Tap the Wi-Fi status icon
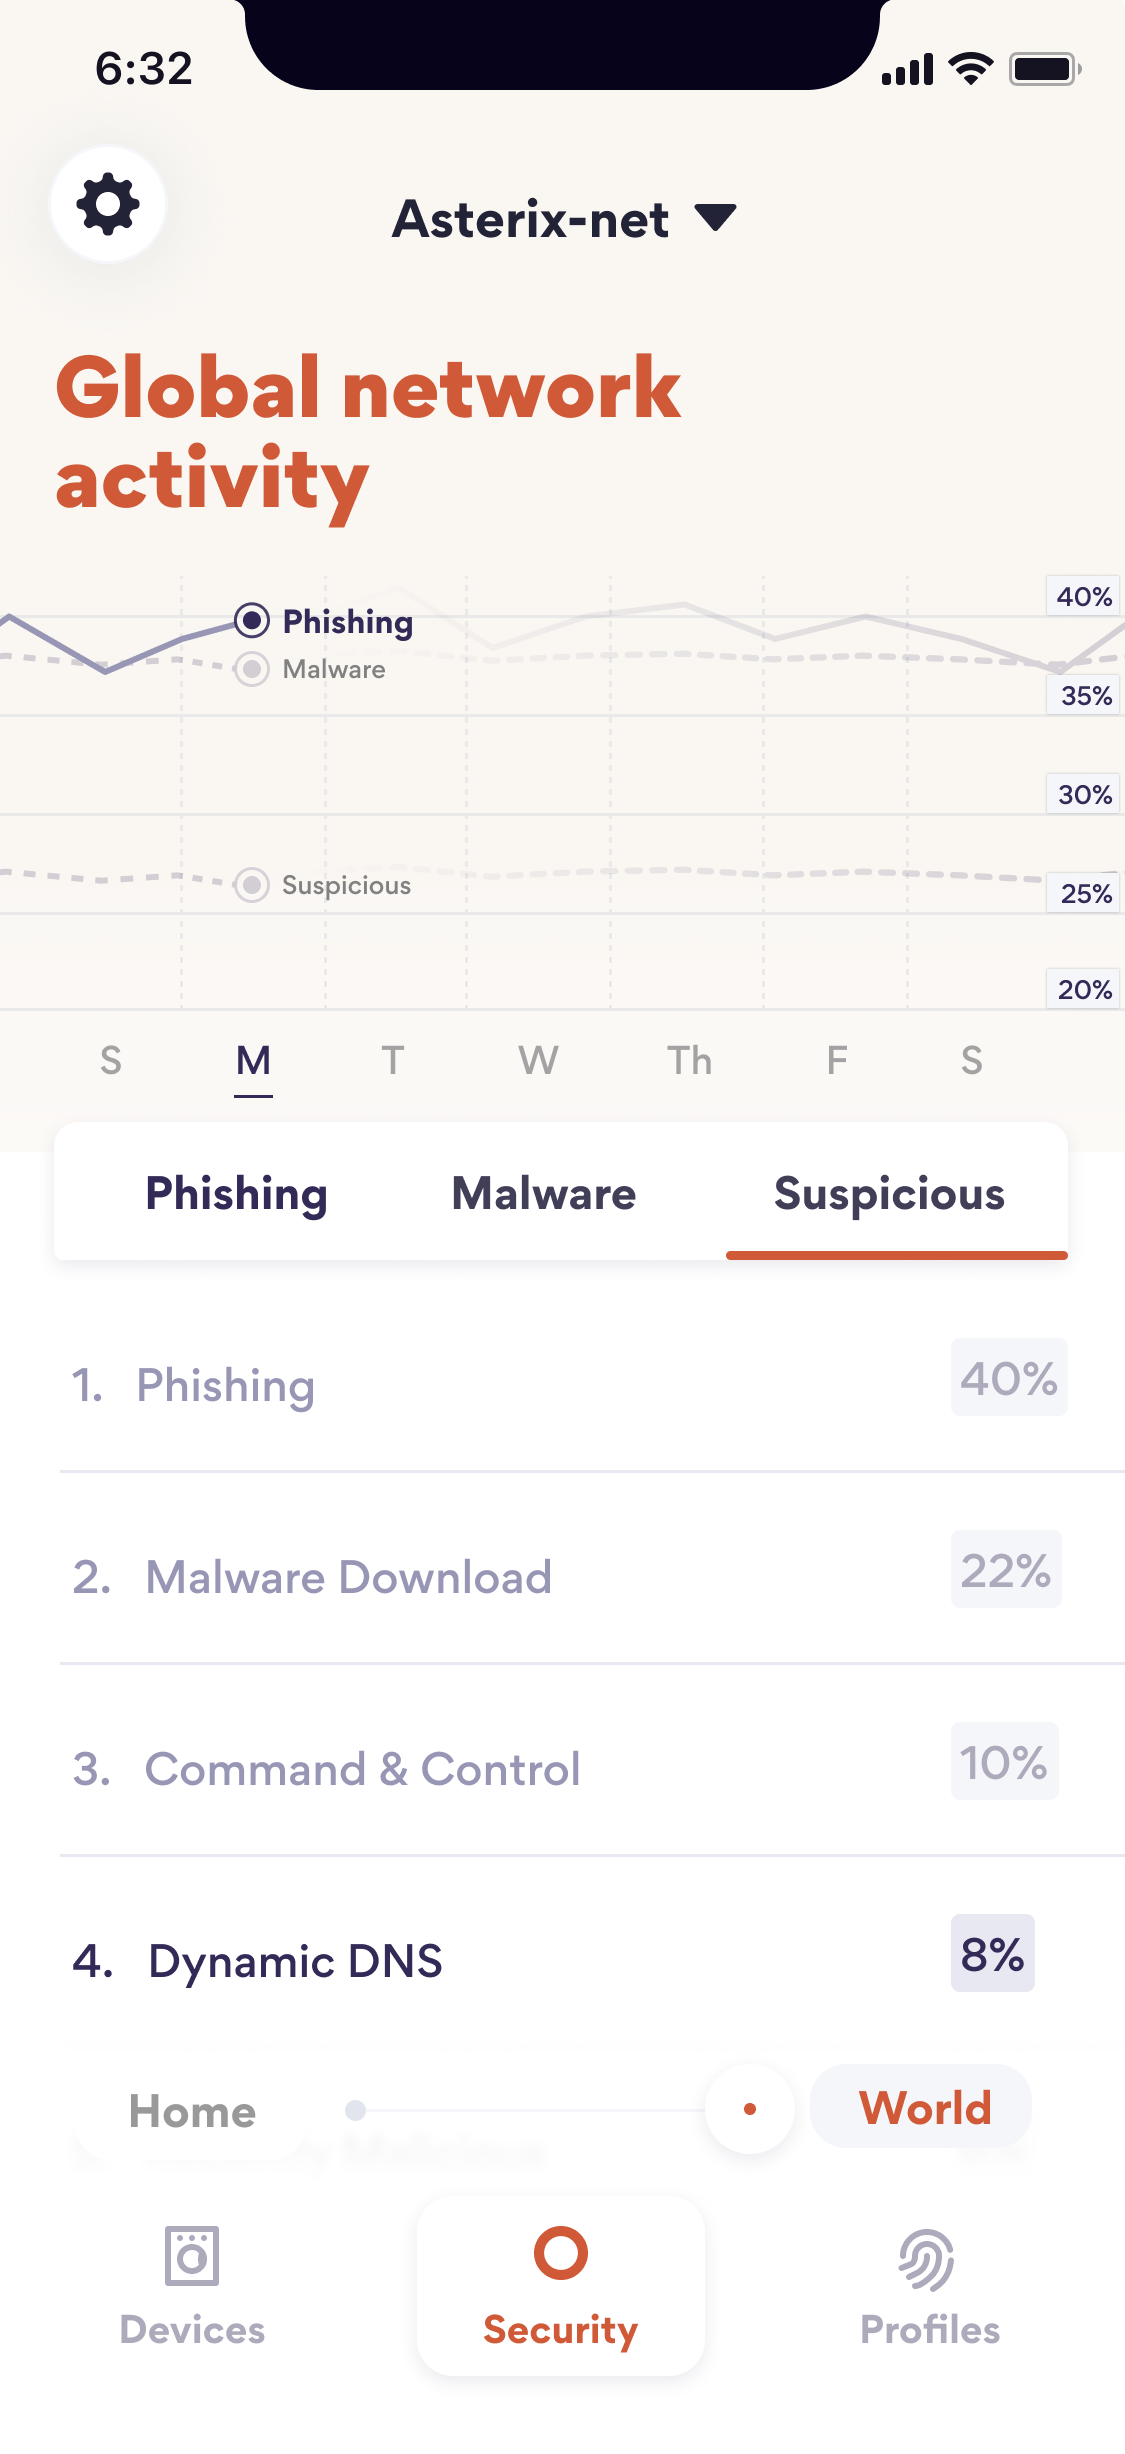This screenshot has width=1125, height=2454. [970, 69]
